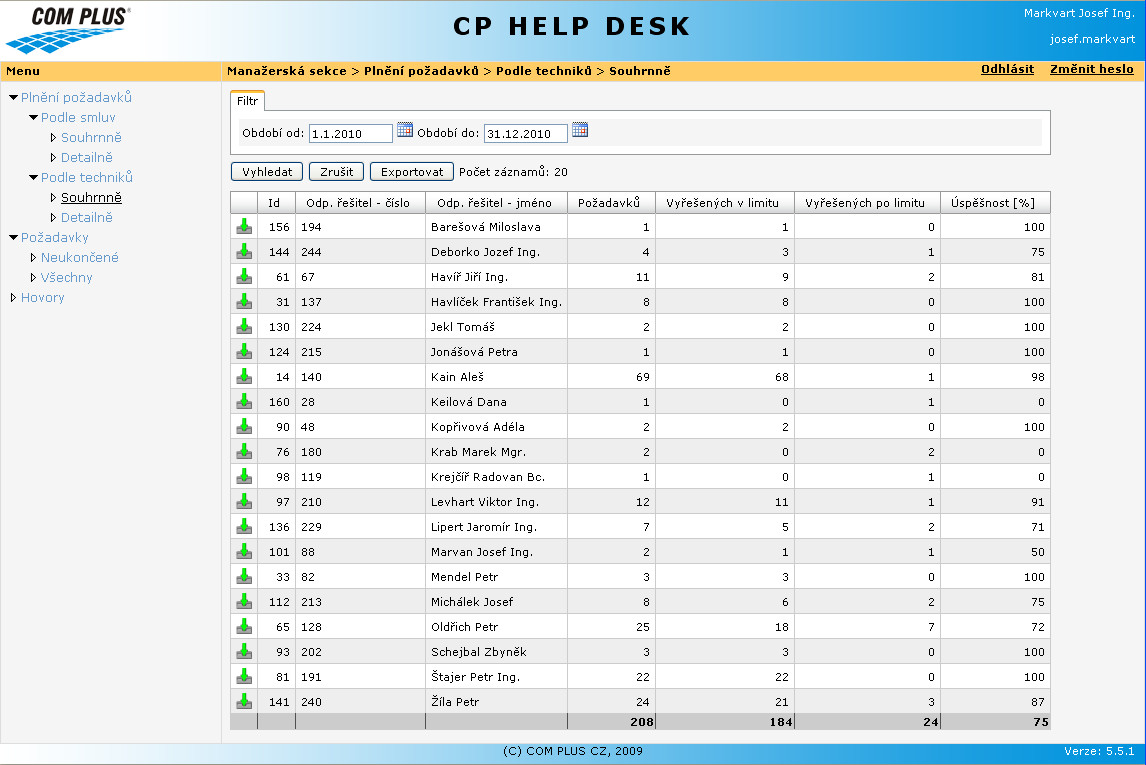Open the Plnění požadavků menu label
This screenshot has height=765, width=1146.
tap(76, 97)
